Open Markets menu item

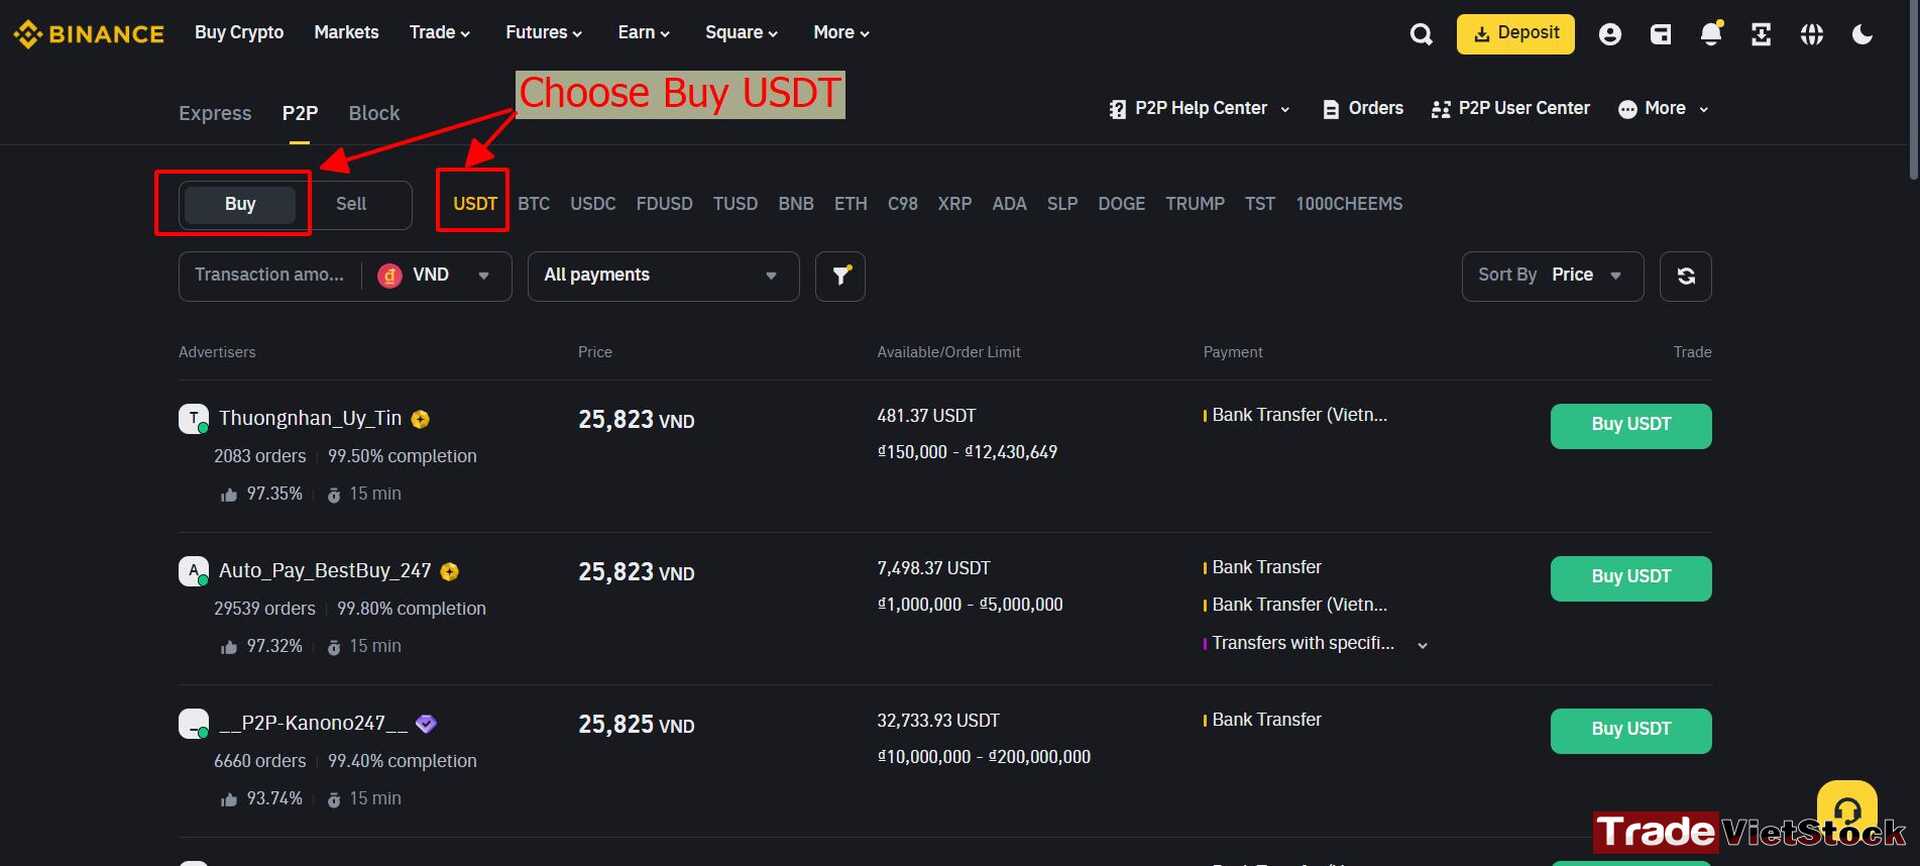346,33
